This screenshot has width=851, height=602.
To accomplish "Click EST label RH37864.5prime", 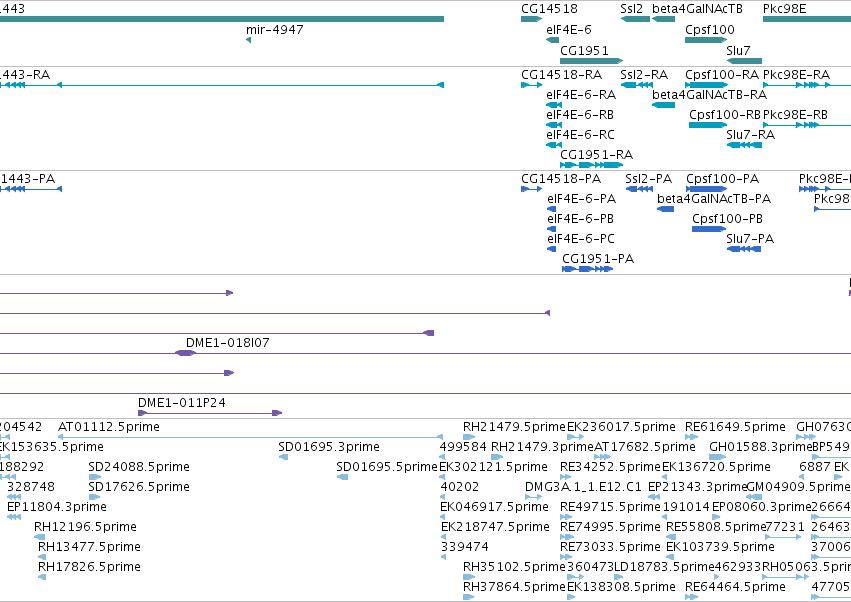I will 515,587.
